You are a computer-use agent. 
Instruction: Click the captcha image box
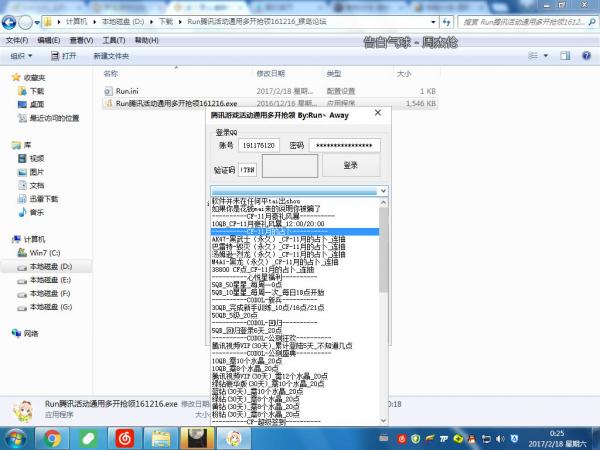pos(290,166)
